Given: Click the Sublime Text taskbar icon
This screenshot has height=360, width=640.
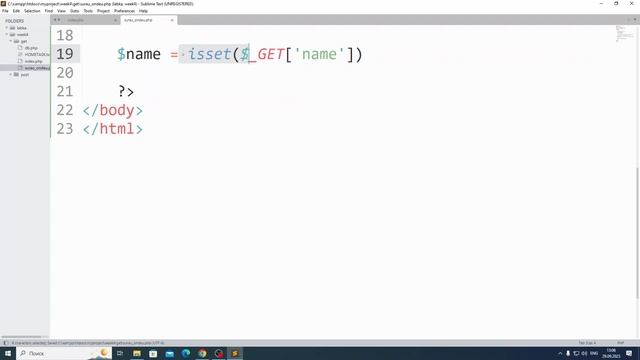Looking at the screenshot, I should click(235, 353).
